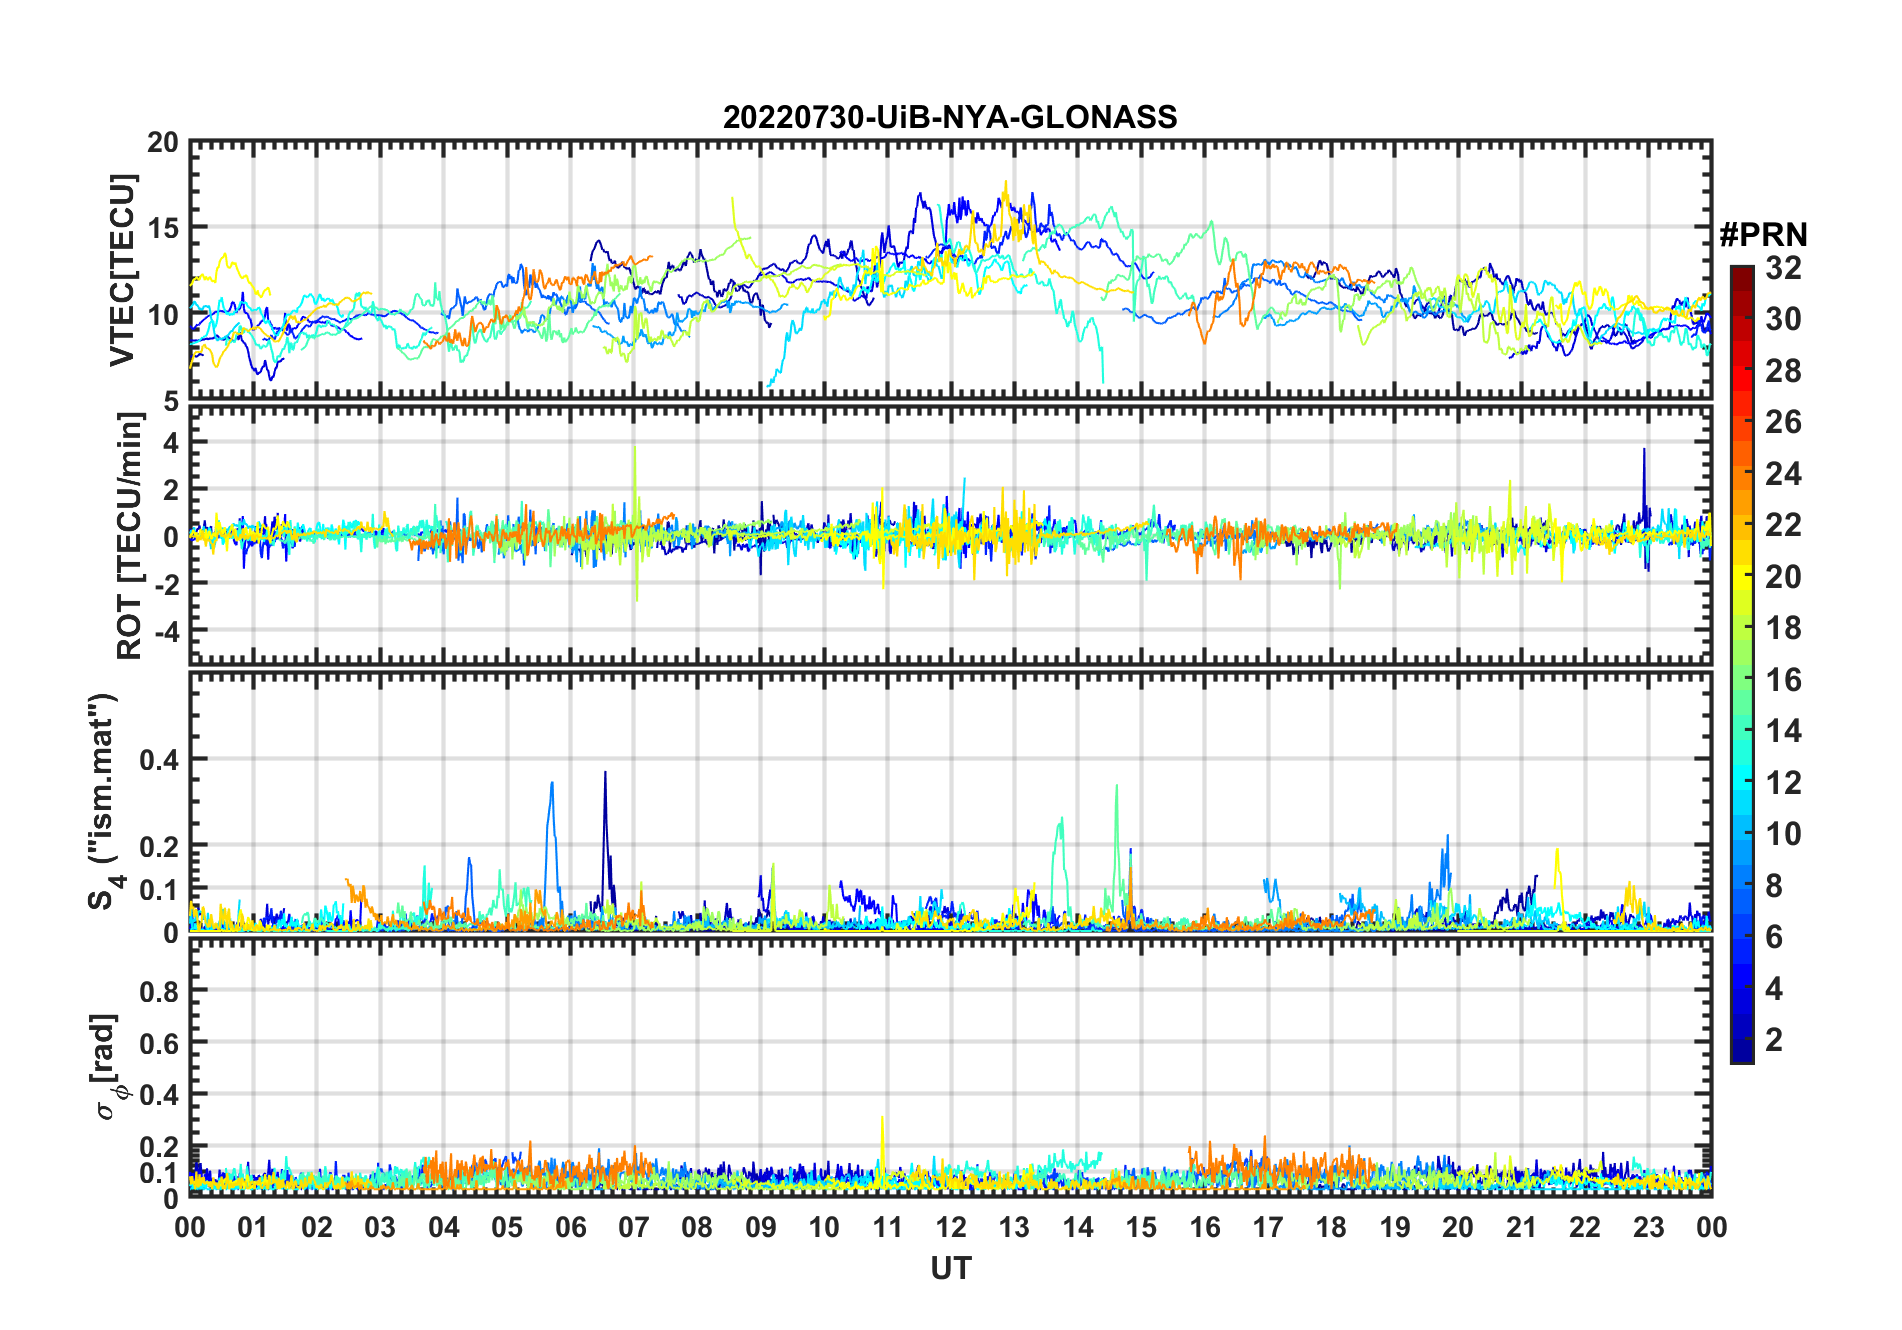Click the dark blue ROT spike near 23 UT
The image size is (1902, 1330).
click(1643, 510)
